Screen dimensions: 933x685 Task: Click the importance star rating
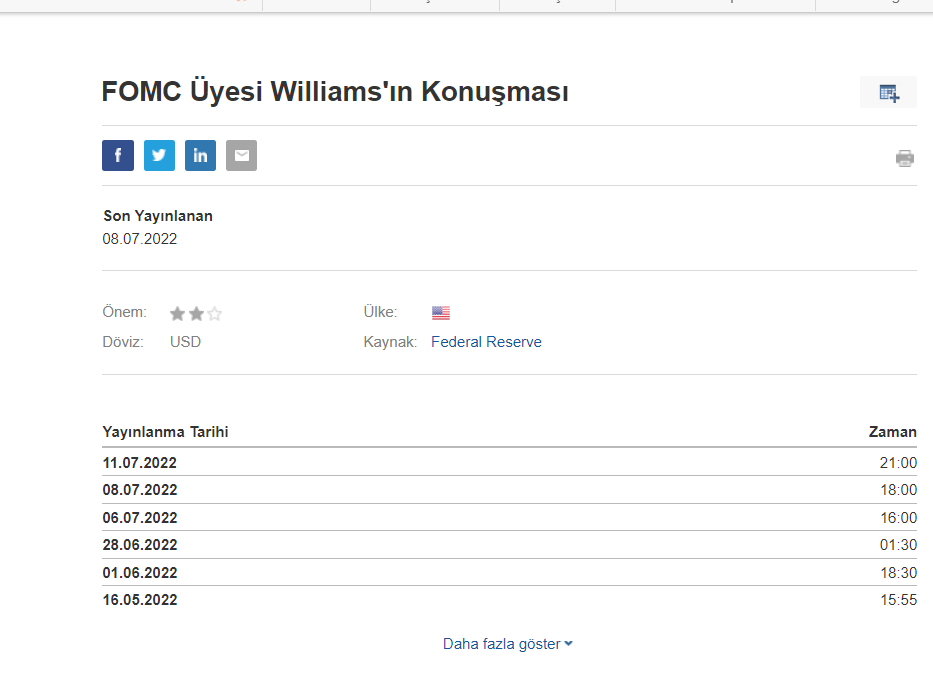click(x=196, y=313)
